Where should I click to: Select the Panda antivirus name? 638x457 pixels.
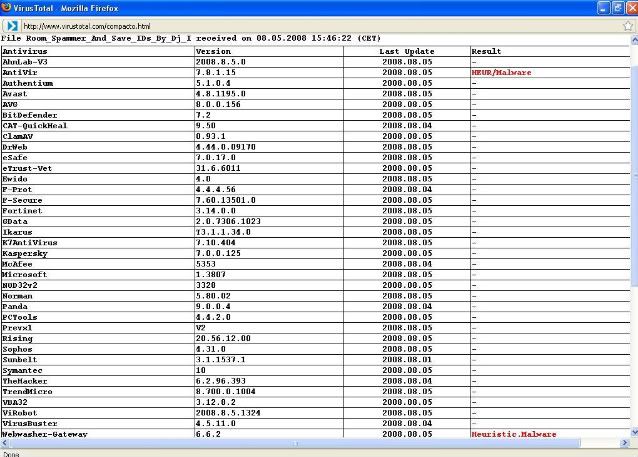click(15, 306)
